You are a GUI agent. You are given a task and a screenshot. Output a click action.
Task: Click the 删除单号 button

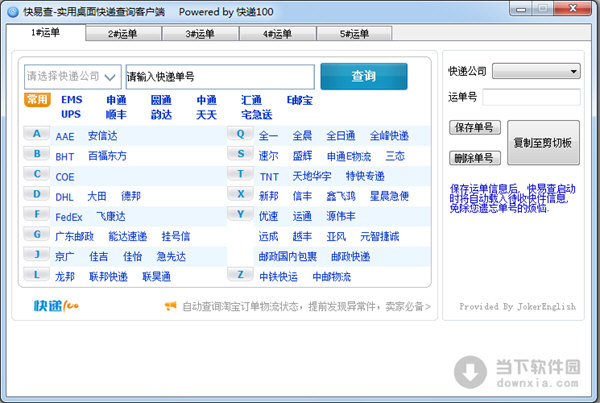coord(475,158)
